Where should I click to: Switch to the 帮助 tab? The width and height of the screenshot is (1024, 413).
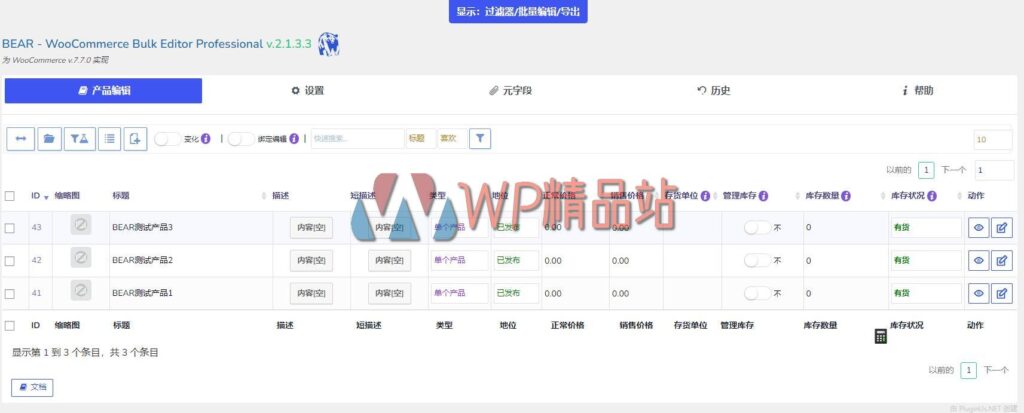tap(918, 91)
